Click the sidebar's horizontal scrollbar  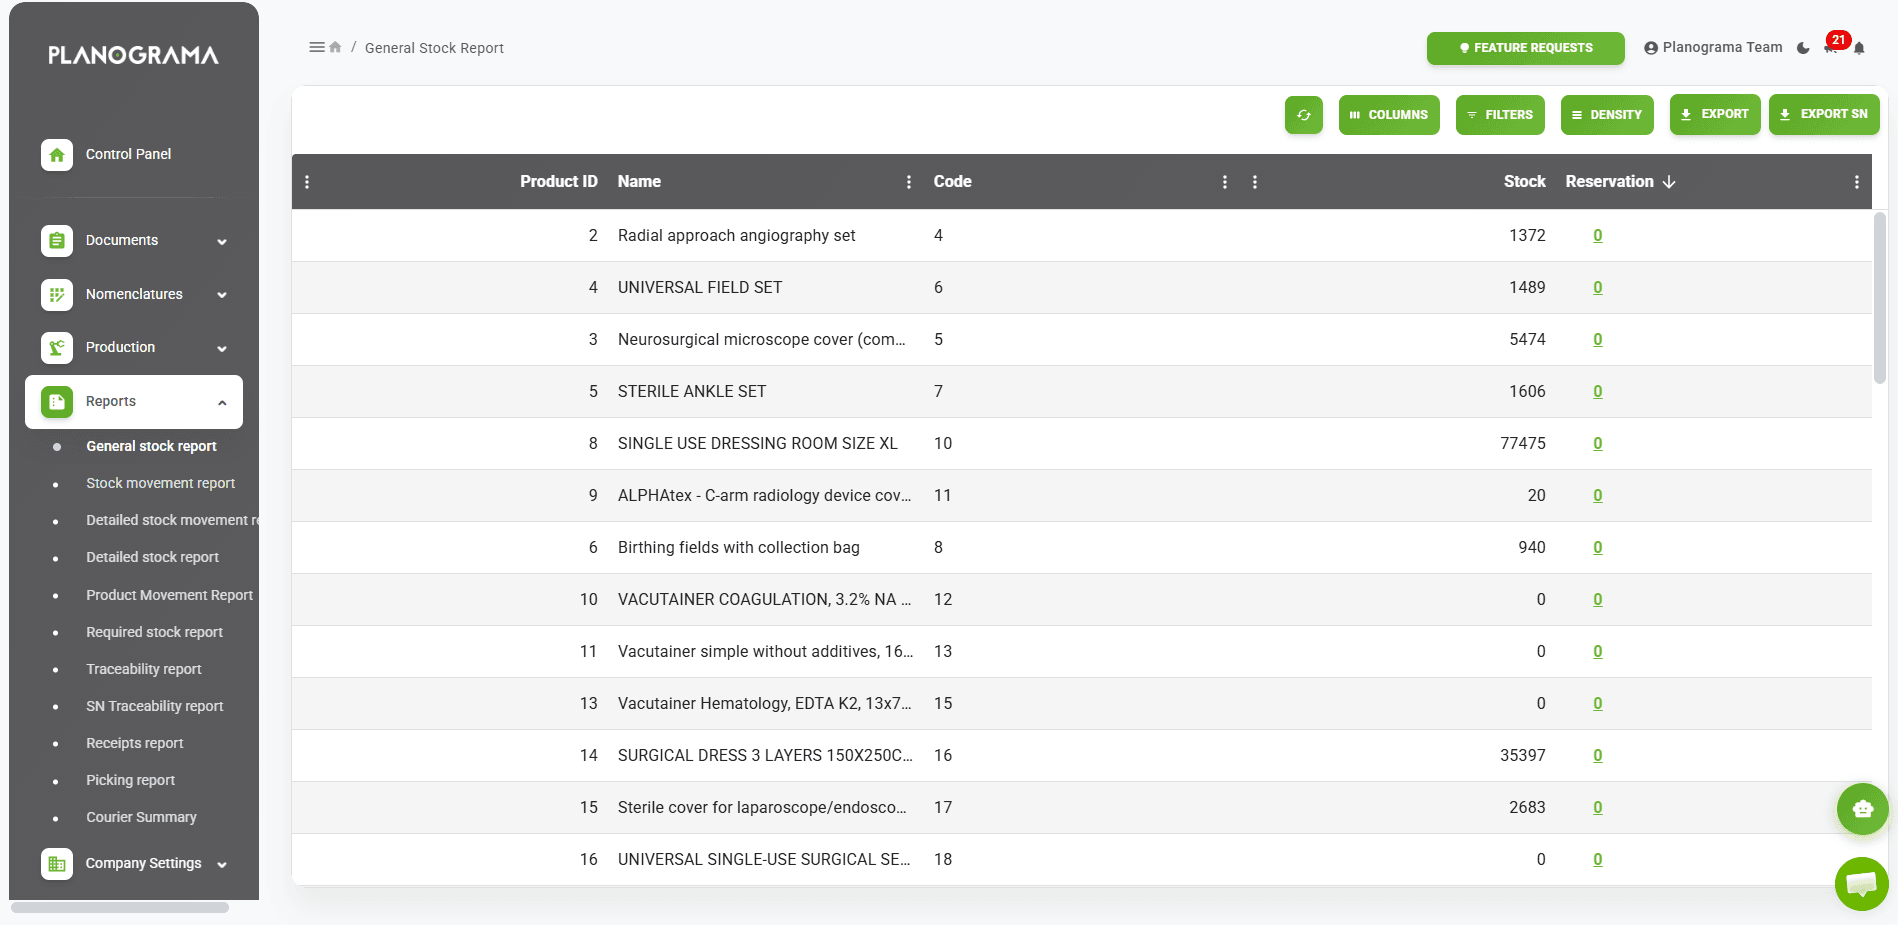tap(120, 908)
